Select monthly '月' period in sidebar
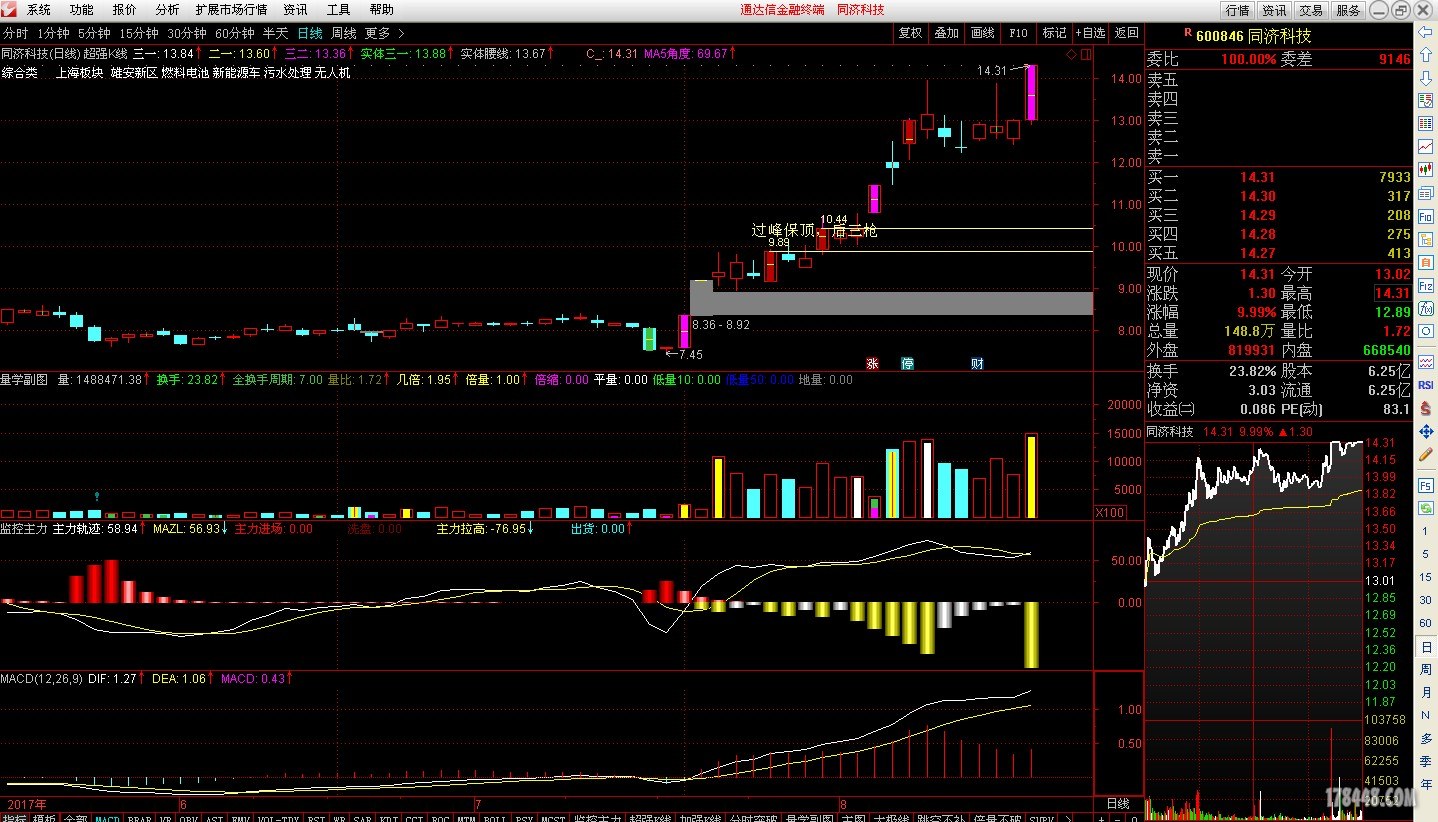1438x822 pixels. (1426, 693)
